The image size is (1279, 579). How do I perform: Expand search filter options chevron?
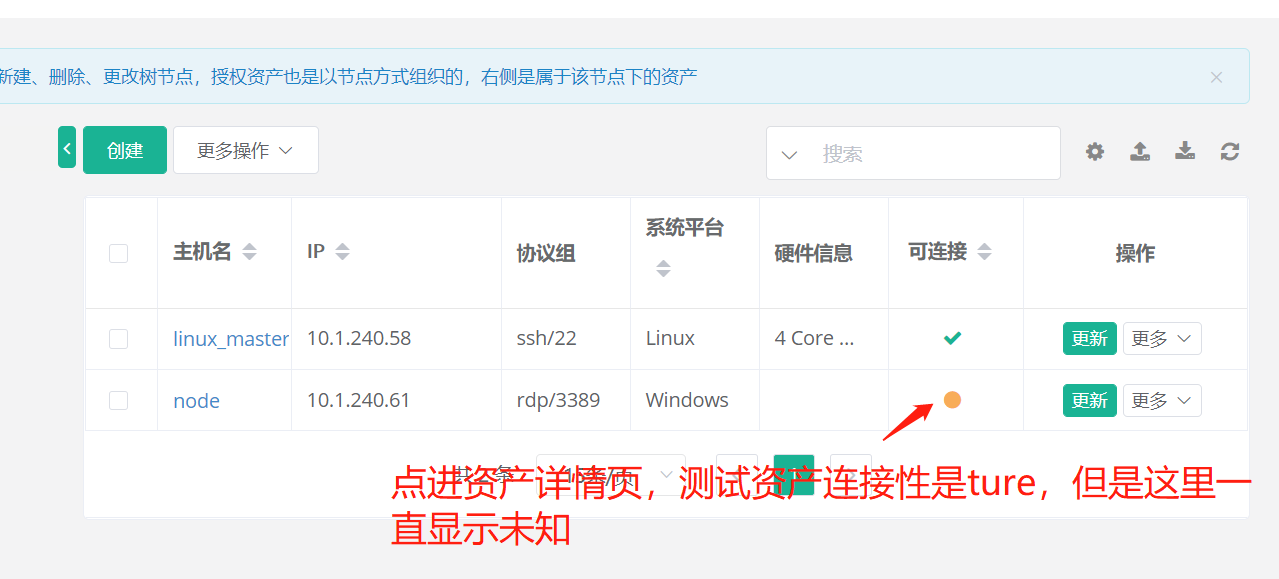click(x=789, y=154)
